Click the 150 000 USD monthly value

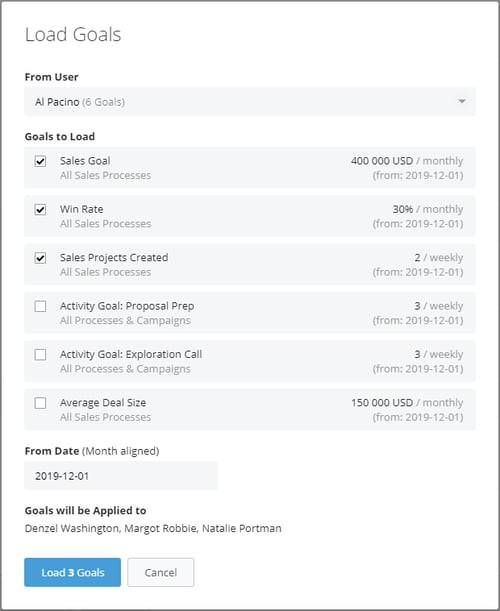pos(407,403)
